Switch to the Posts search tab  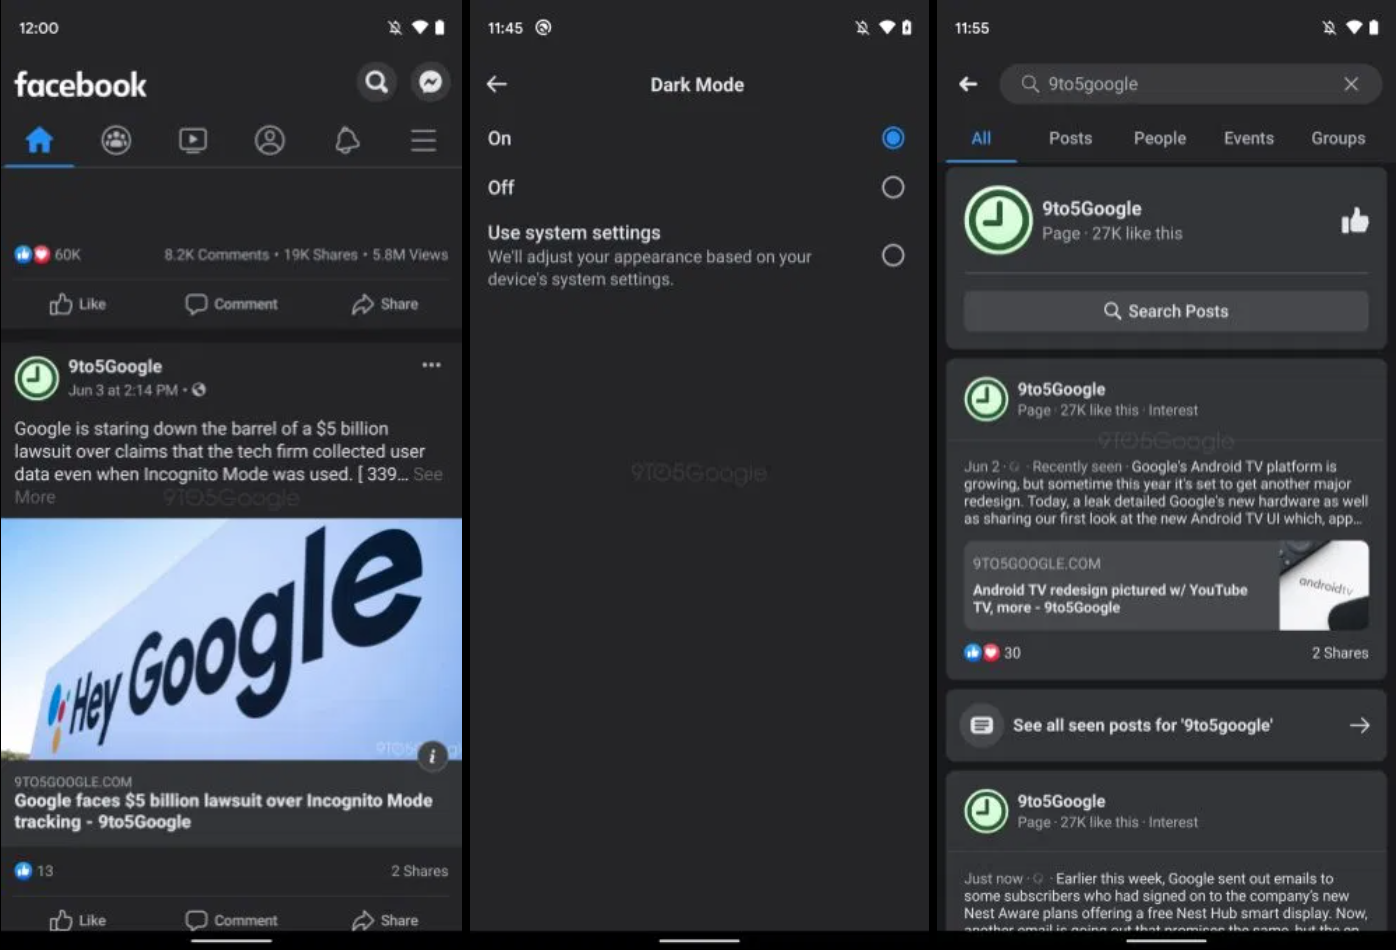click(1070, 138)
